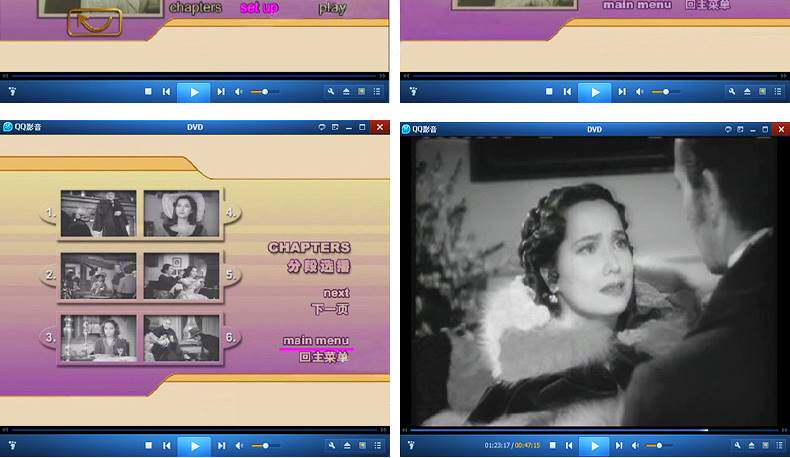Open playlist icon in top-right player window
The height and width of the screenshot is (458, 790).
coord(778,92)
